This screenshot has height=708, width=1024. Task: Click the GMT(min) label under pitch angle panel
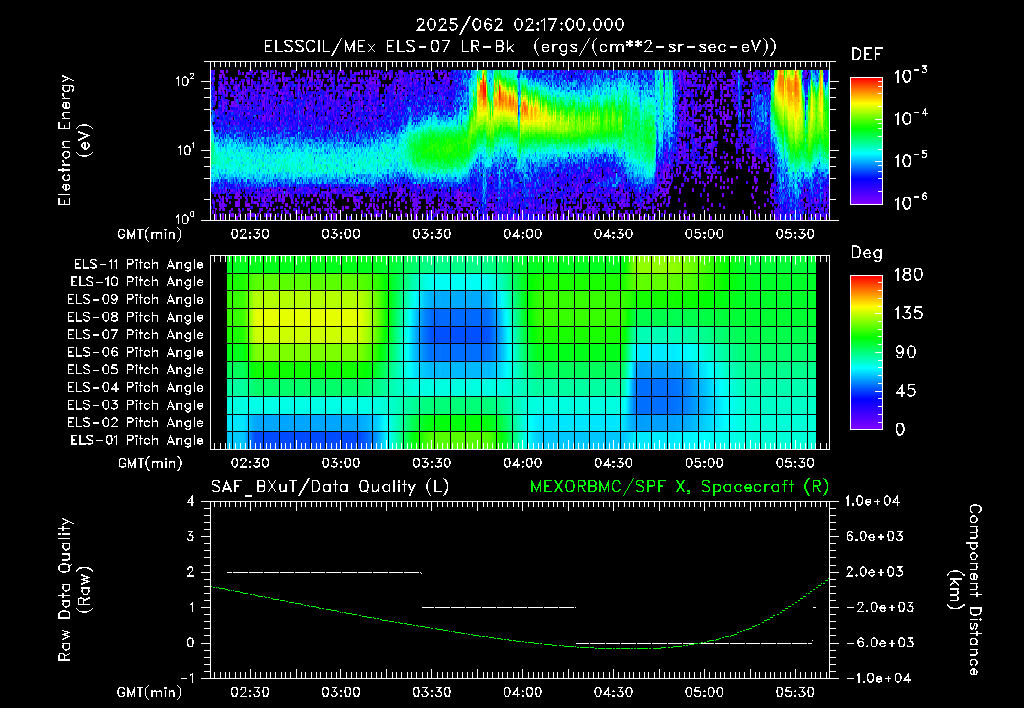tap(150, 464)
